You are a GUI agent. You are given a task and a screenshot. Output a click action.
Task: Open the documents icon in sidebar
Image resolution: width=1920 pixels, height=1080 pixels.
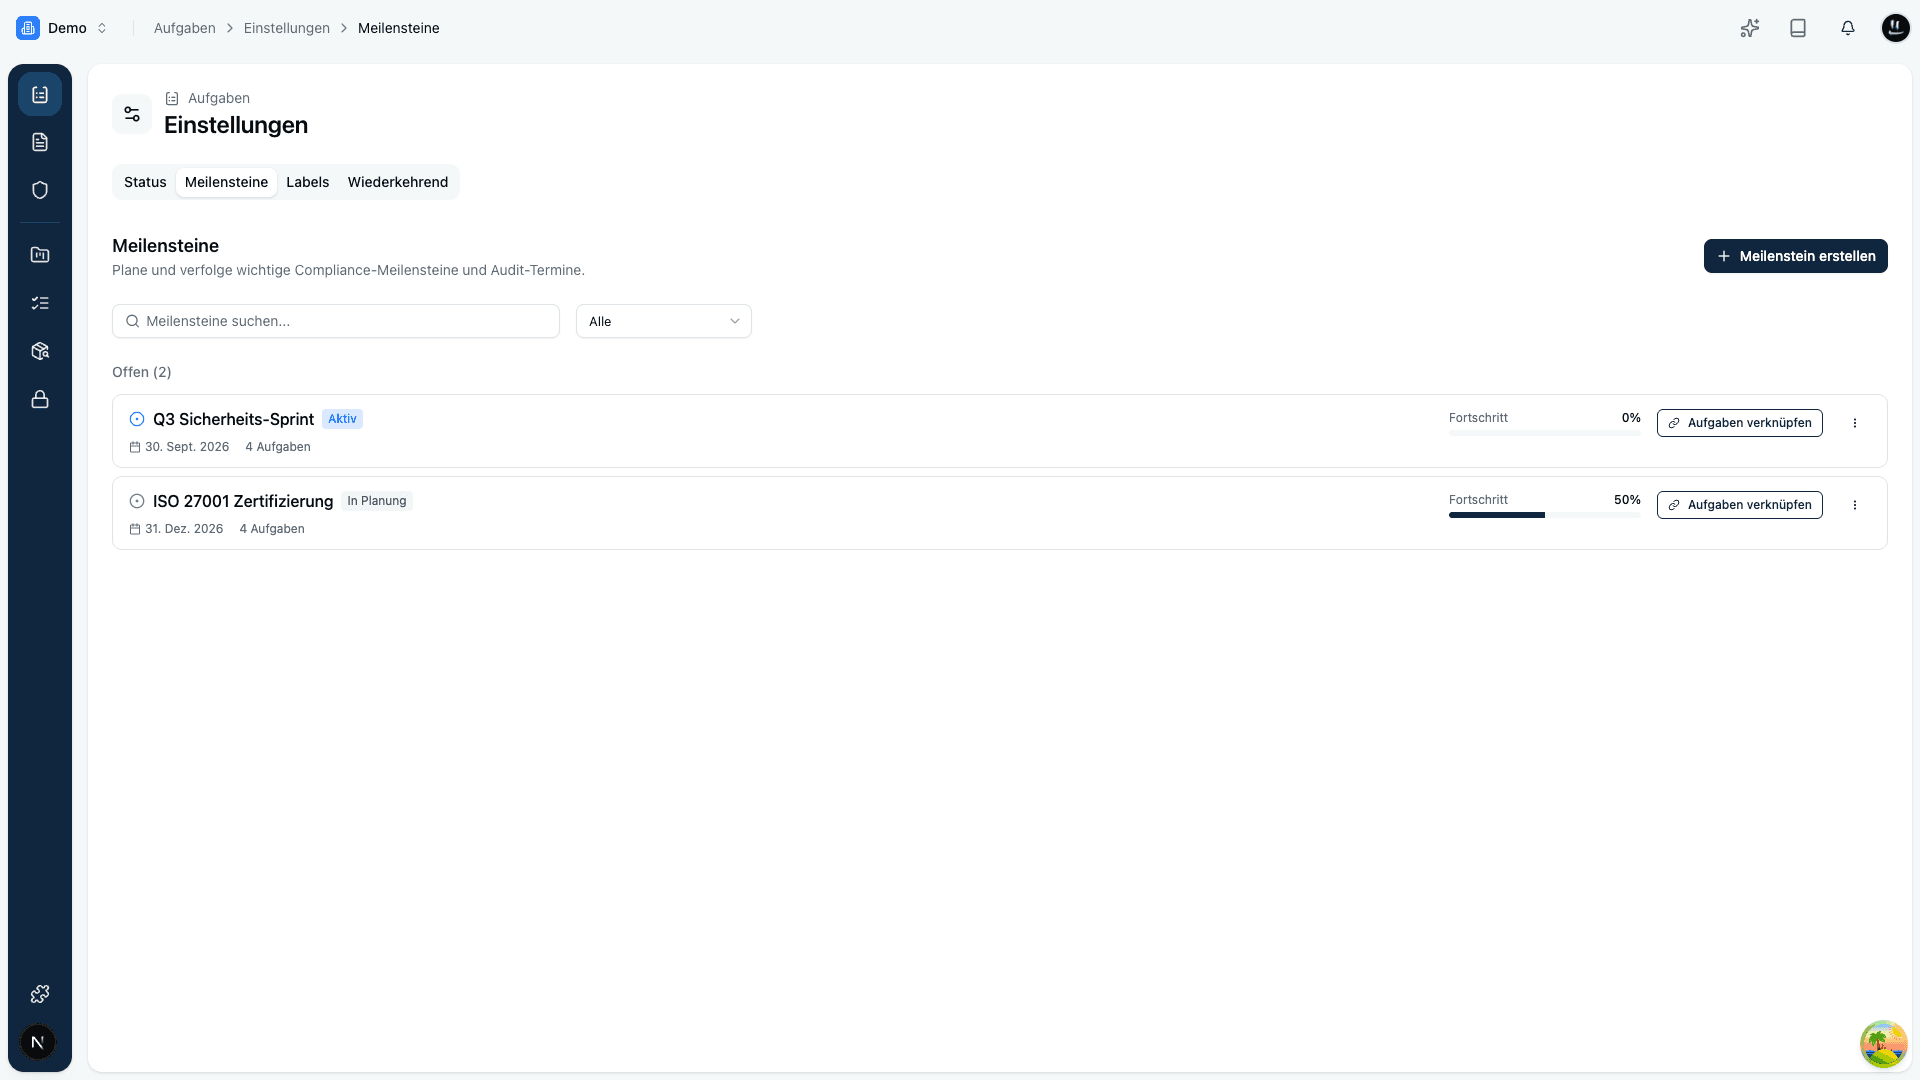point(40,142)
